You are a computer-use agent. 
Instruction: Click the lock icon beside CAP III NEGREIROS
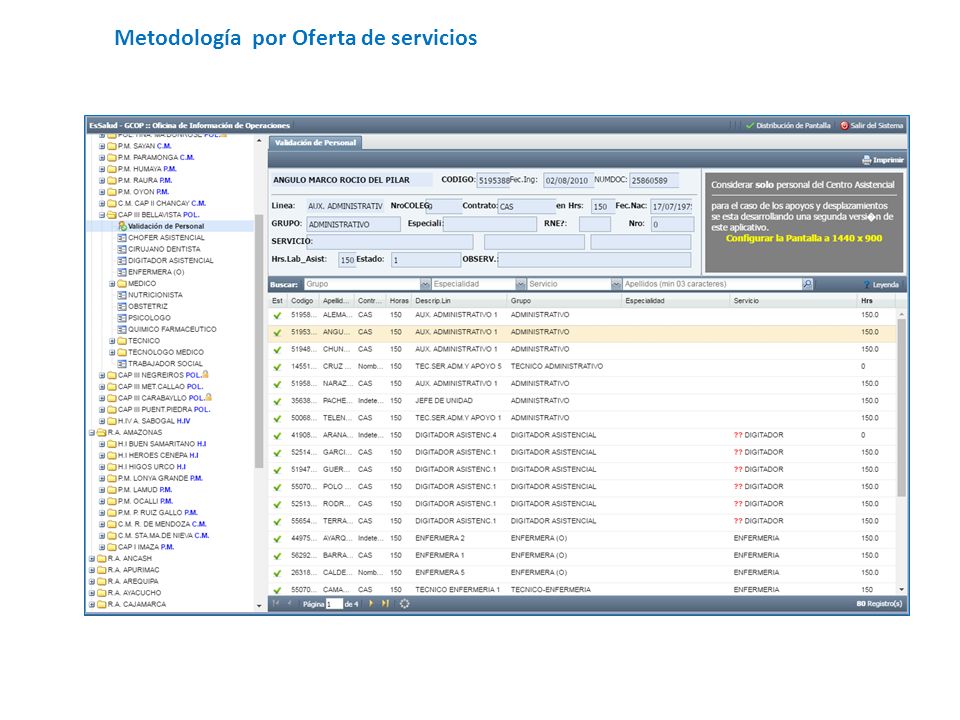pyautogui.click(x=205, y=374)
